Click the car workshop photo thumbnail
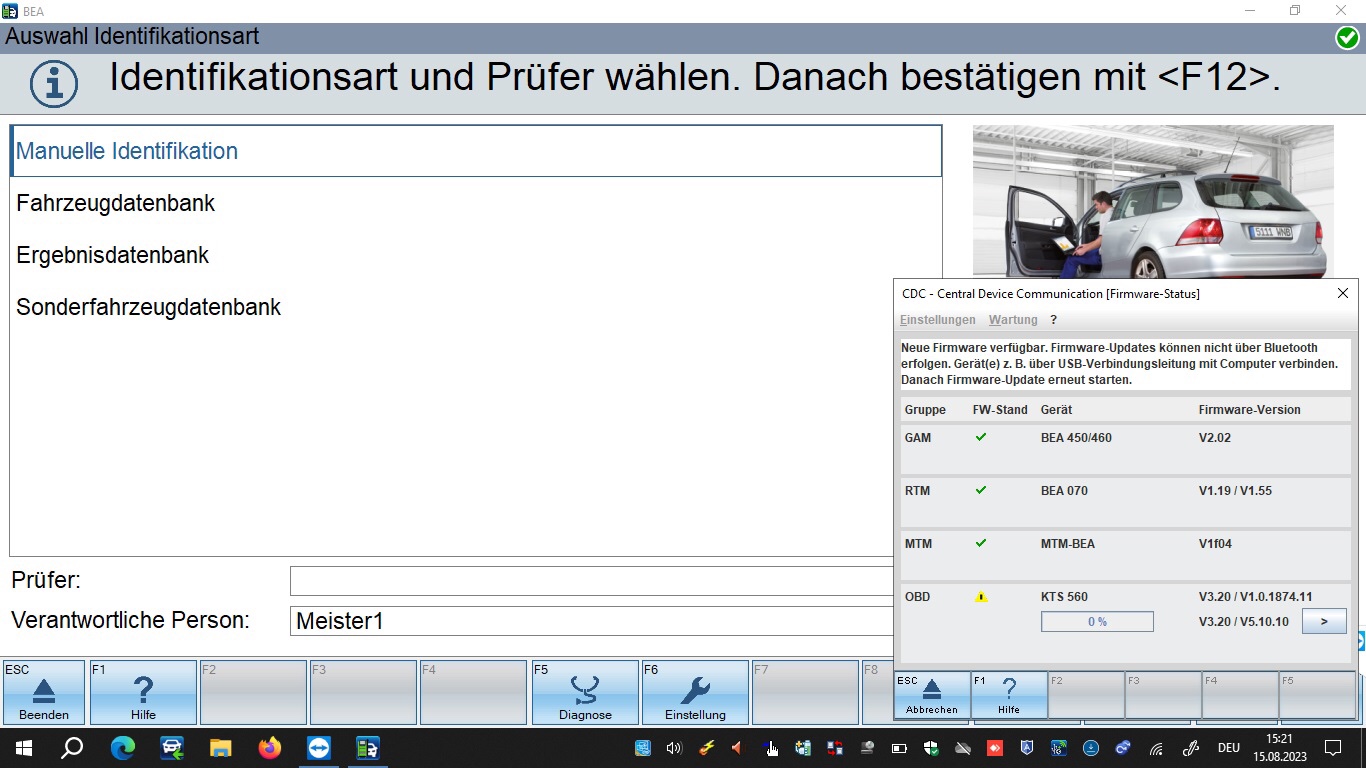Screen dimensions: 1366x768 coord(1153,201)
